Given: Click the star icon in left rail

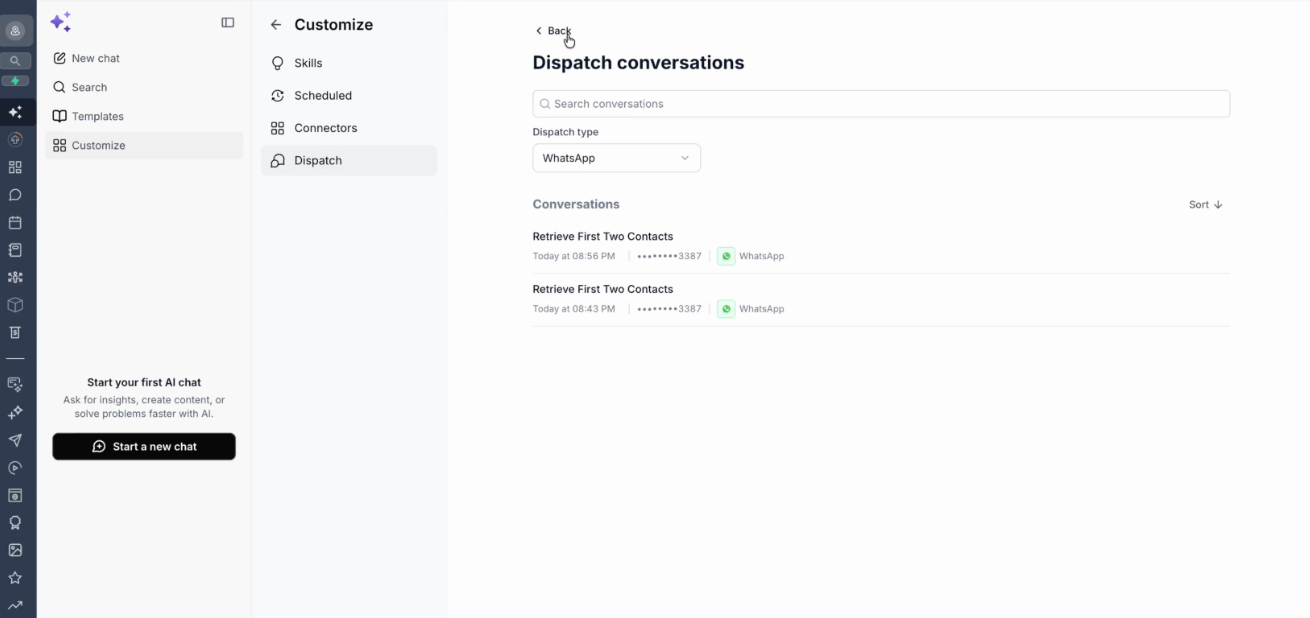Looking at the screenshot, I should click(15, 577).
